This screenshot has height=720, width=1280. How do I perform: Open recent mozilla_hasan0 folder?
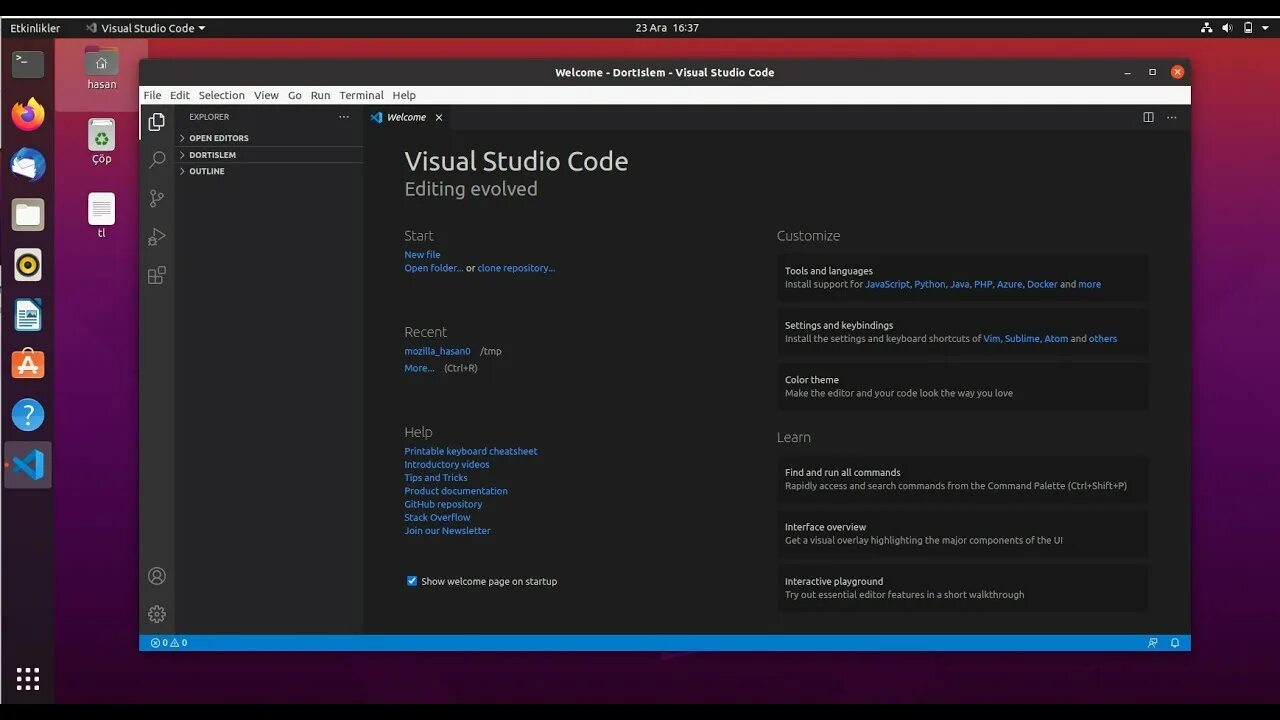pyautogui.click(x=437, y=351)
